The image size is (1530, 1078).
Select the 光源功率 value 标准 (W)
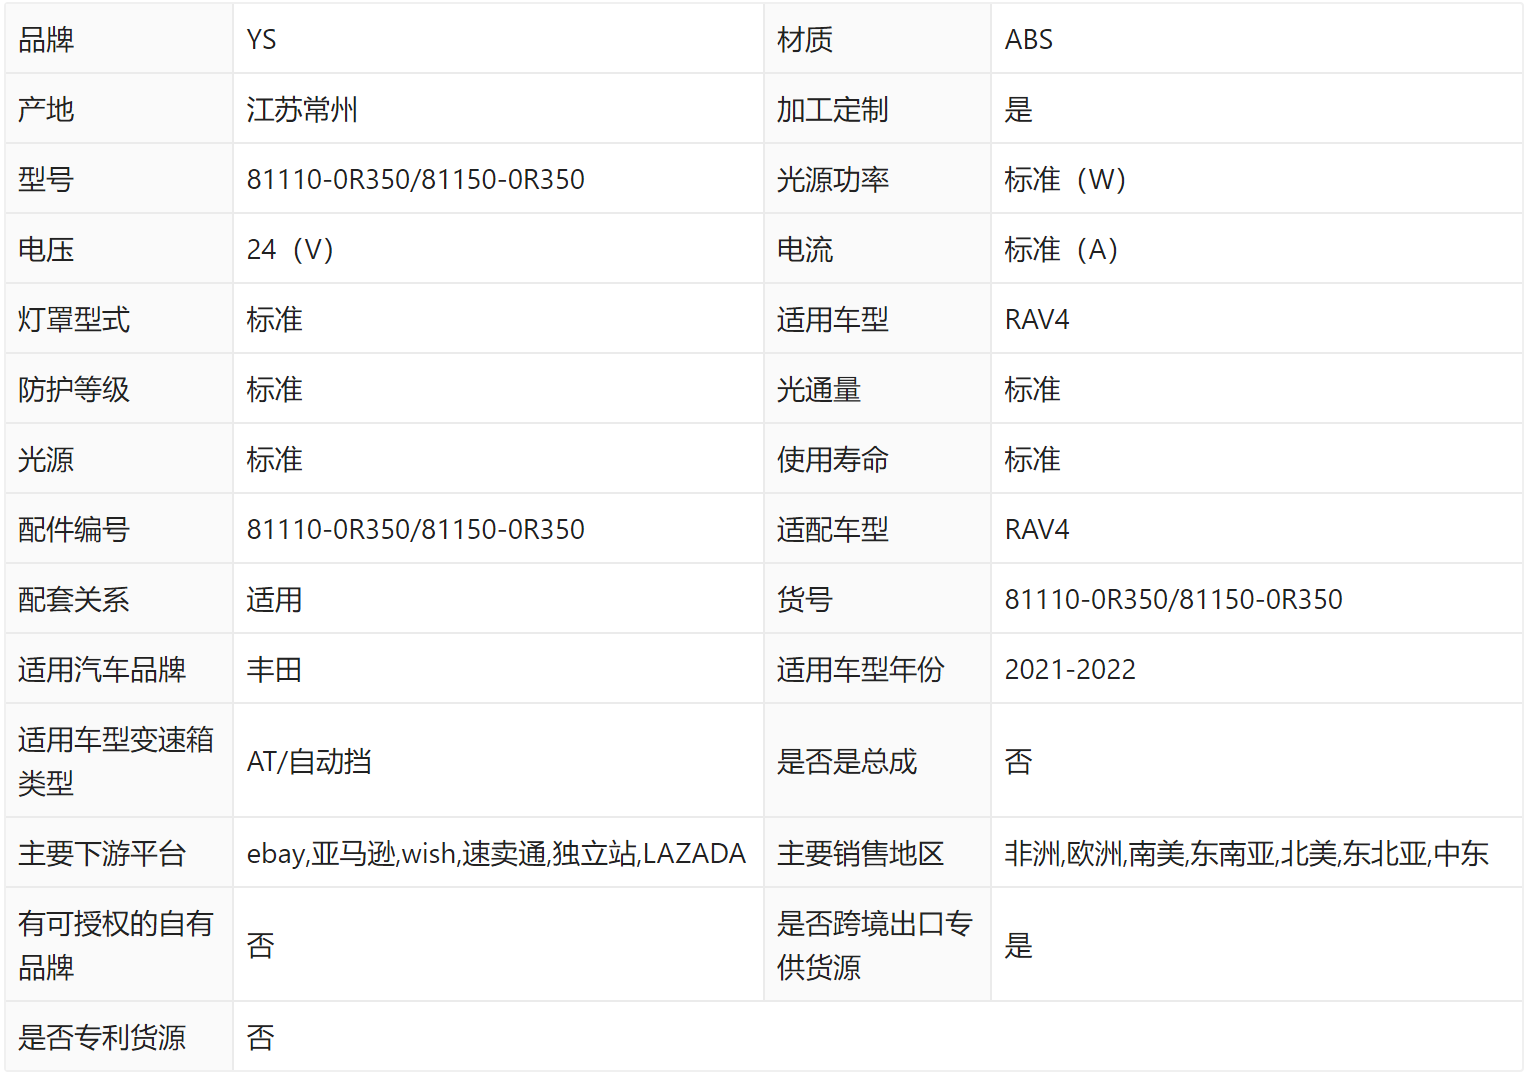pos(1065,180)
